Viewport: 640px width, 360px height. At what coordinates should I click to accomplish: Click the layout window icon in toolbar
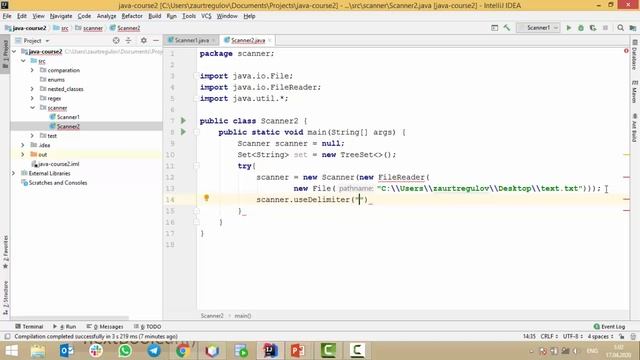pos(494,28)
